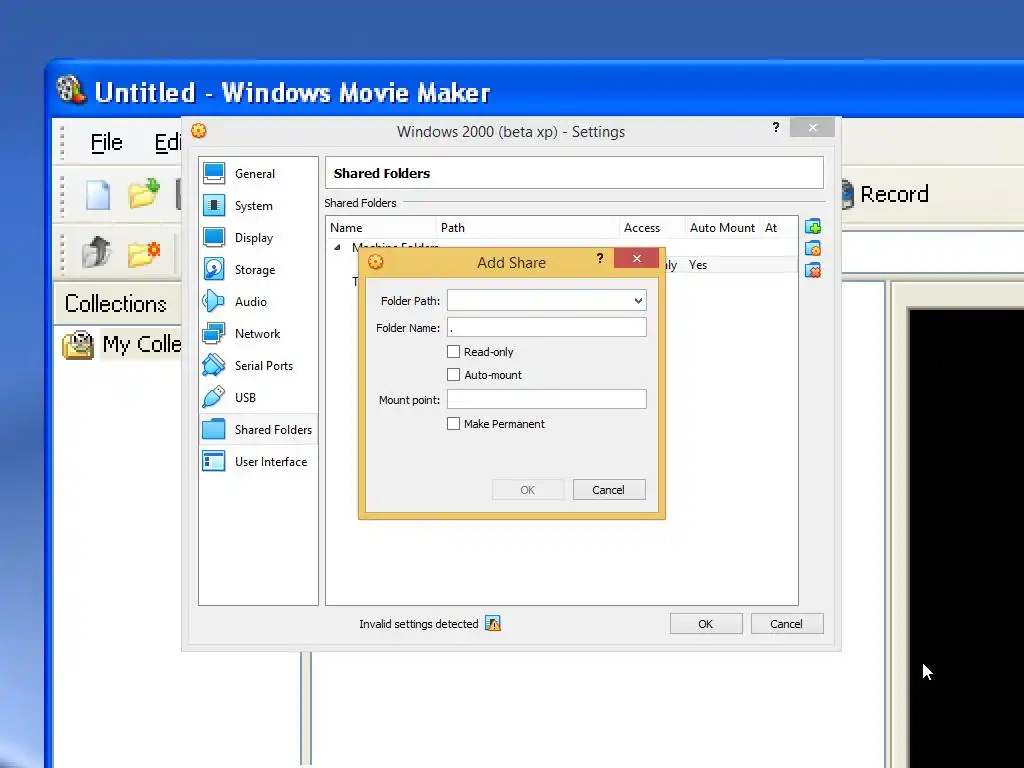Close the Settings window
1024x768 pixels.
(x=812, y=127)
